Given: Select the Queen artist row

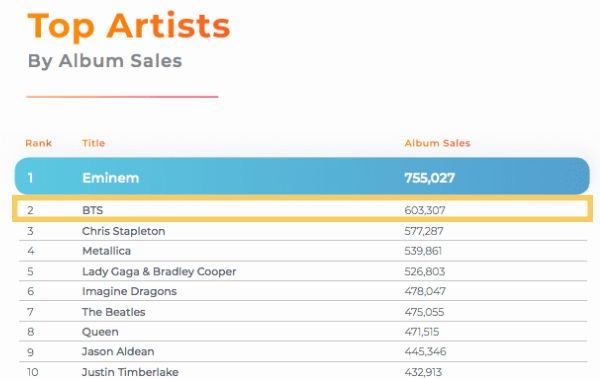Looking at the screenshot, I should click(x=303, y=332).
